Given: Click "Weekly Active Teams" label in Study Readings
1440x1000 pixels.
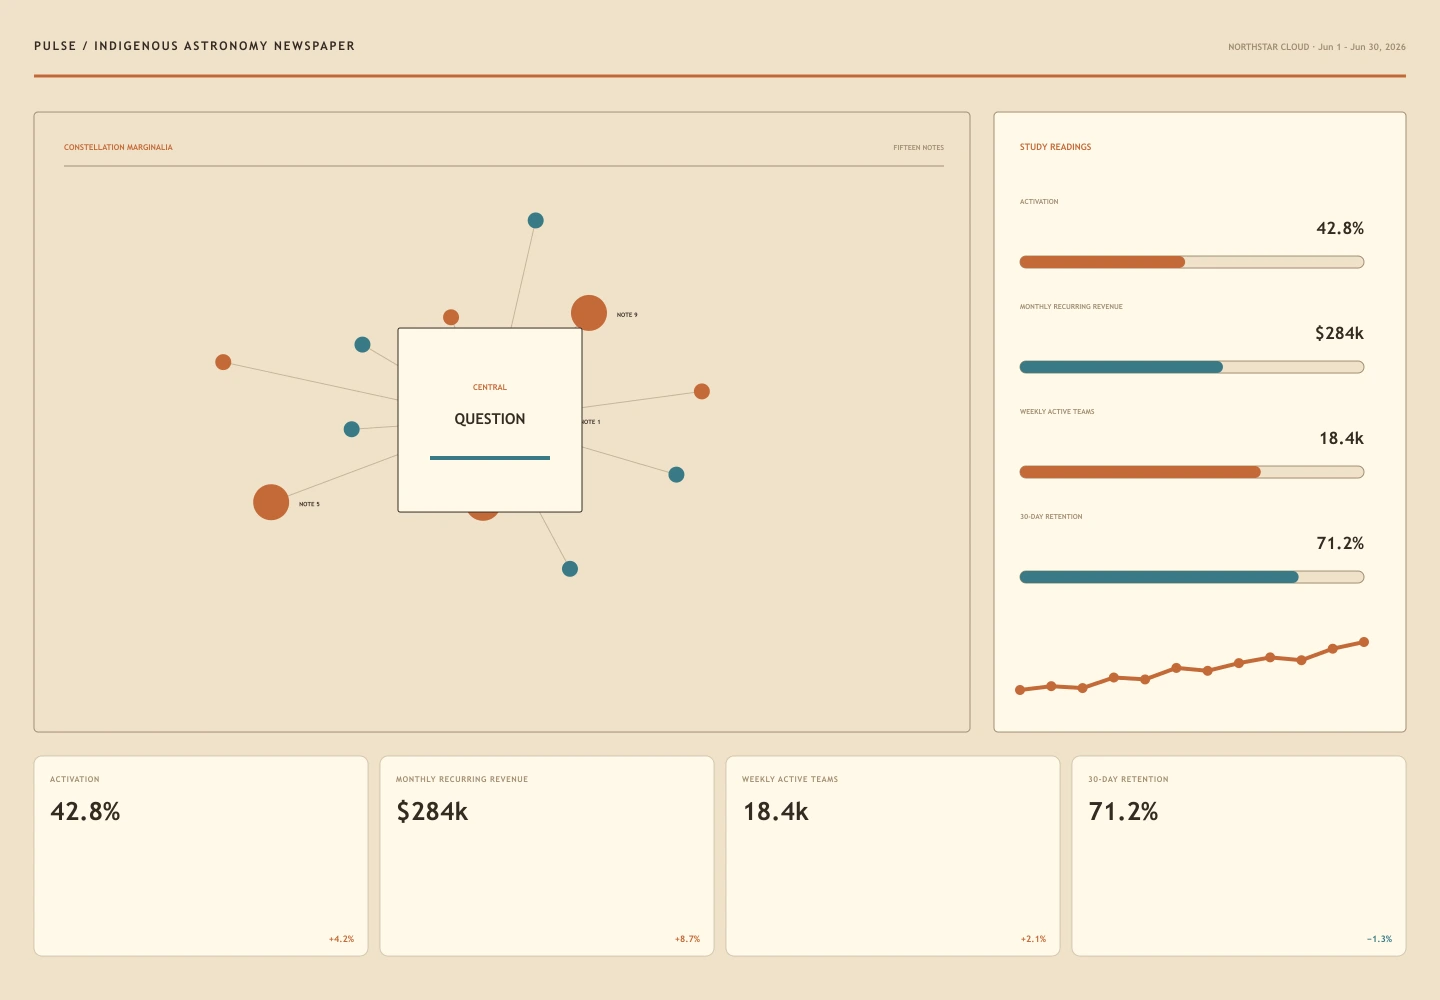Looking at the screenshot, I should [1057, 412].
